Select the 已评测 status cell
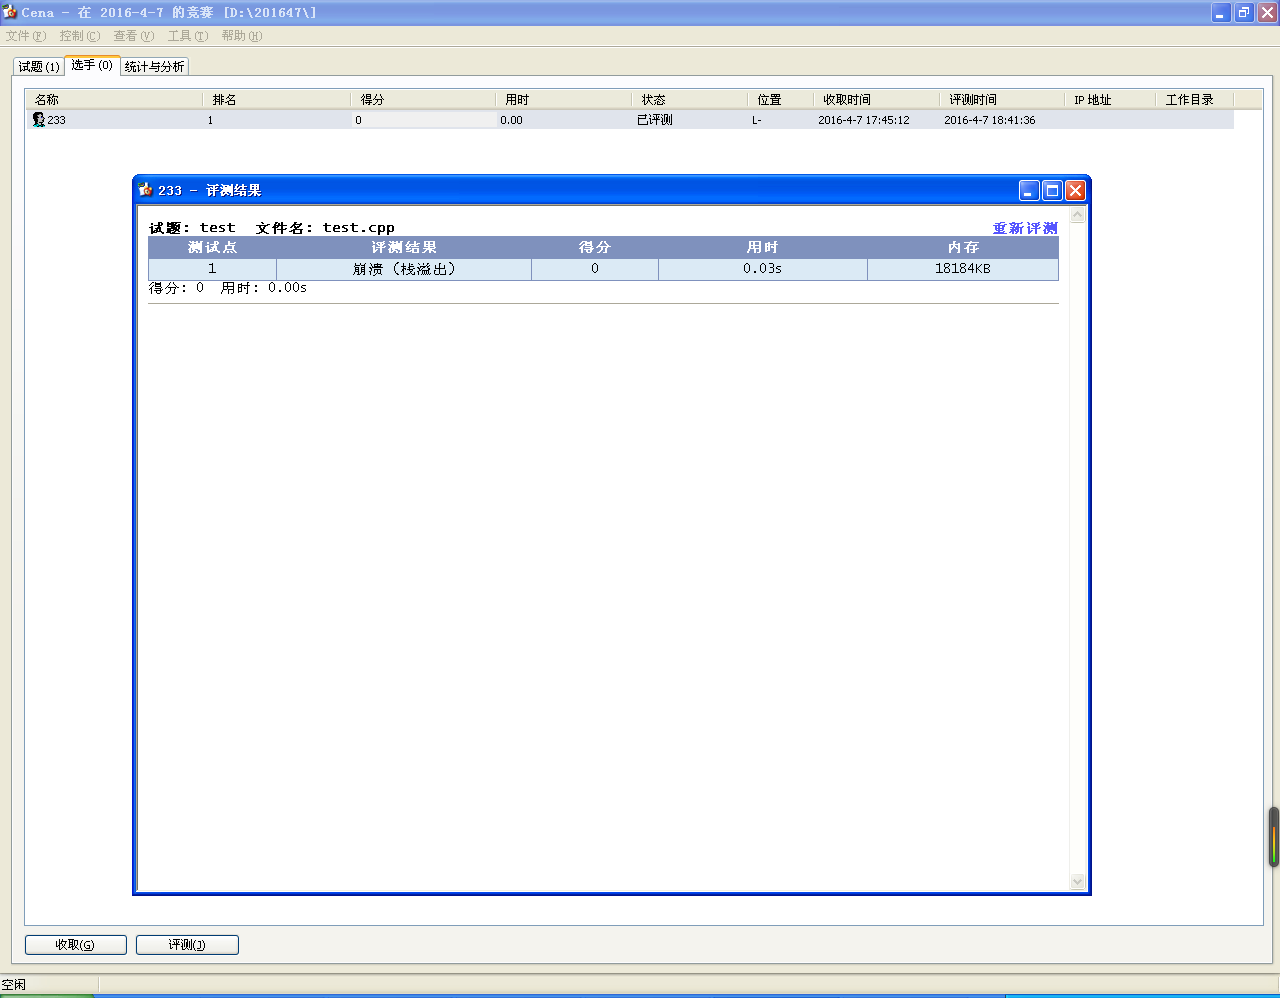The width and height of the screenshot is (1280, 998). coord(655,120)
